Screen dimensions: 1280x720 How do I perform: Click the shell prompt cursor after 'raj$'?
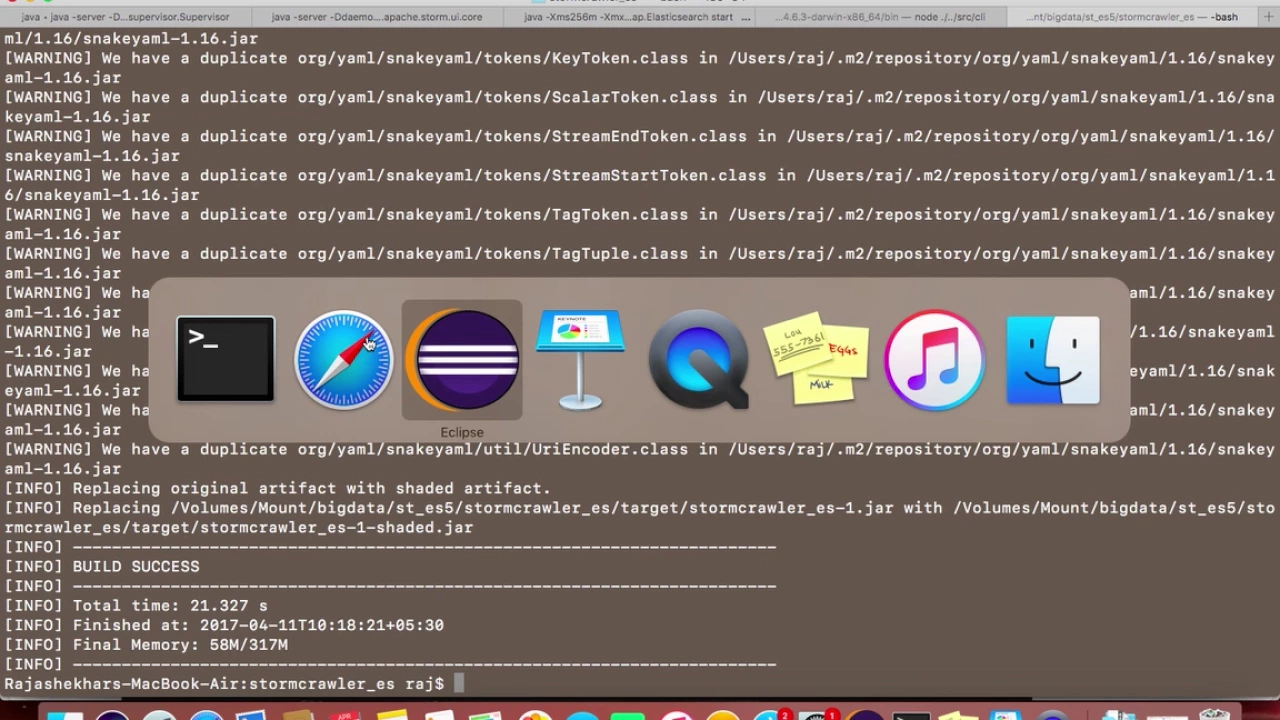tap(459, 684)
